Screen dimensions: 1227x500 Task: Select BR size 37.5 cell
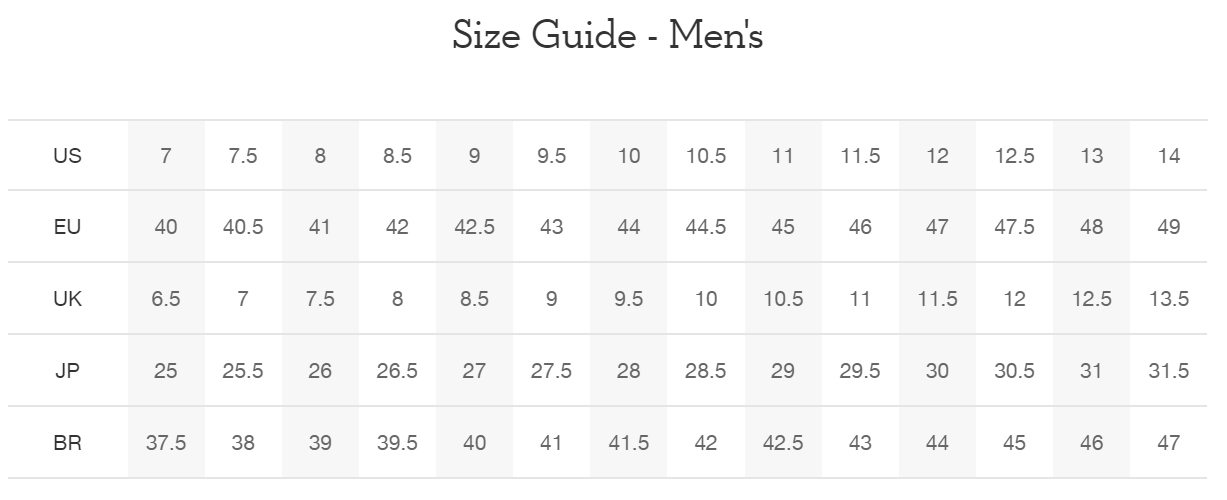click(x=166, y=442)
